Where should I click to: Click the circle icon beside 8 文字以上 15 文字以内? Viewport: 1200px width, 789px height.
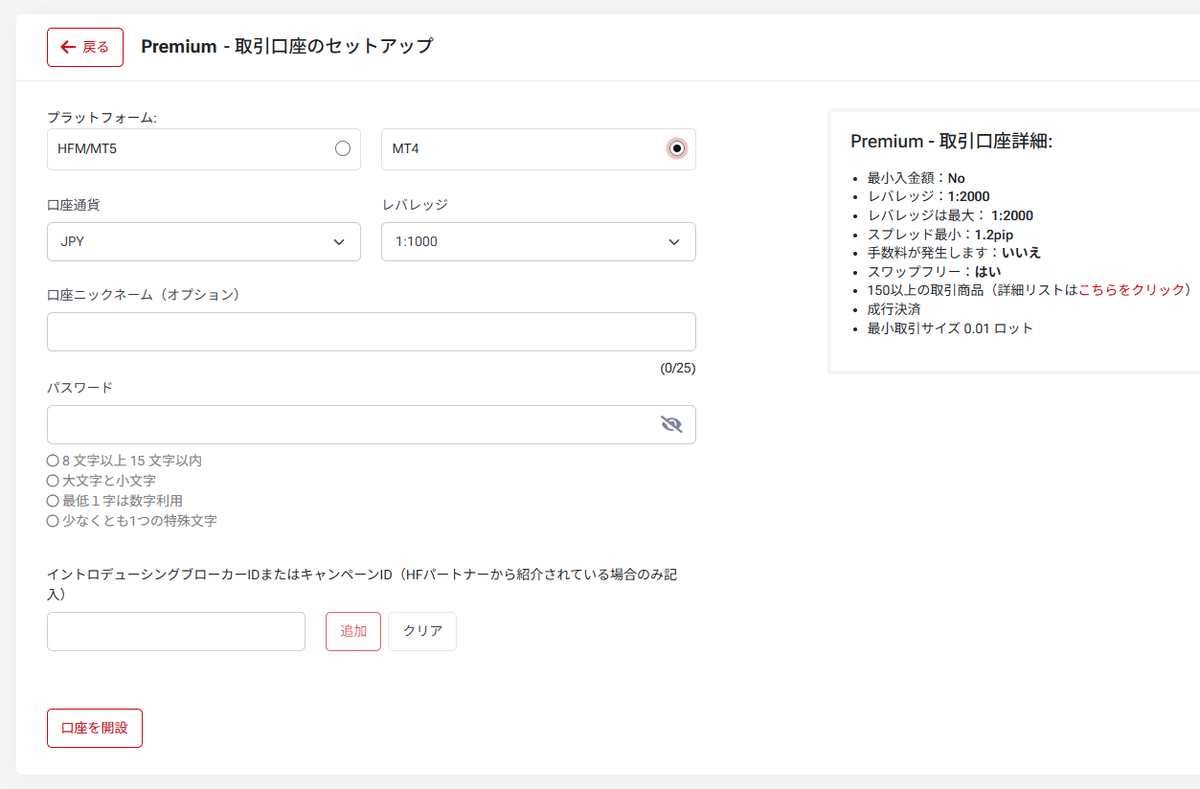coord(53,461)
